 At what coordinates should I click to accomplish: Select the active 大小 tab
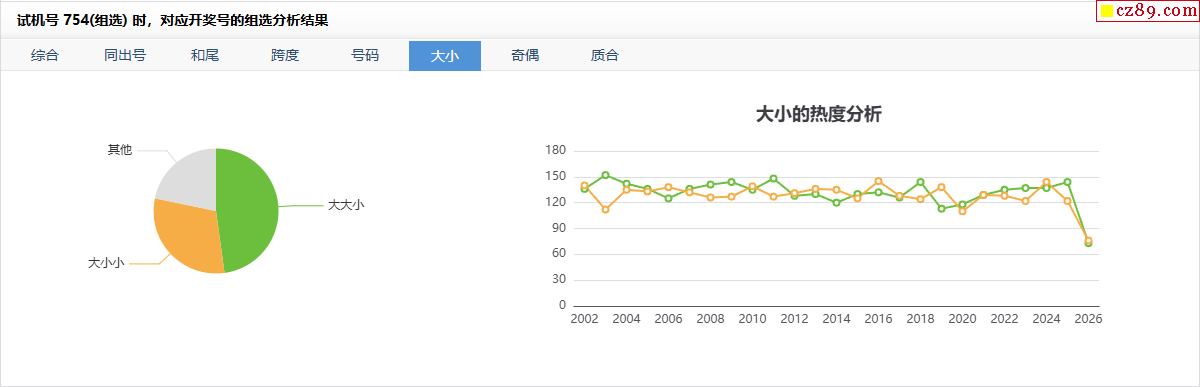tap(445, 56)
